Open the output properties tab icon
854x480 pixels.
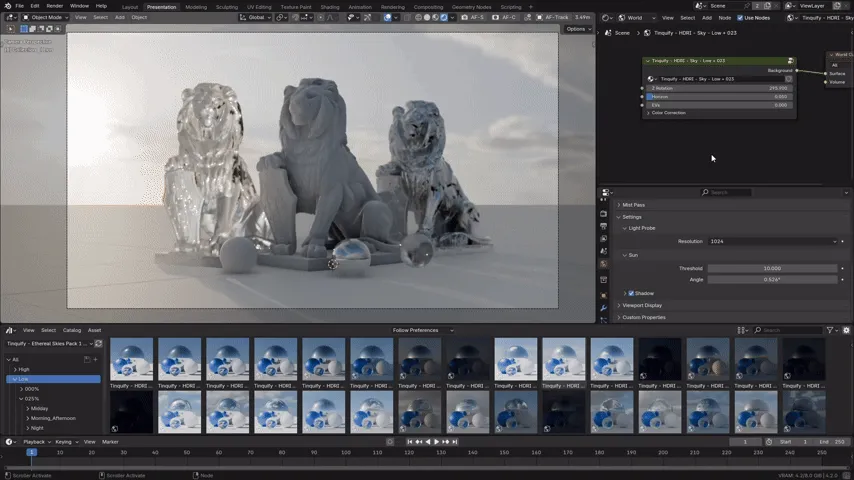pyautogui.click(x=603, y=226)
